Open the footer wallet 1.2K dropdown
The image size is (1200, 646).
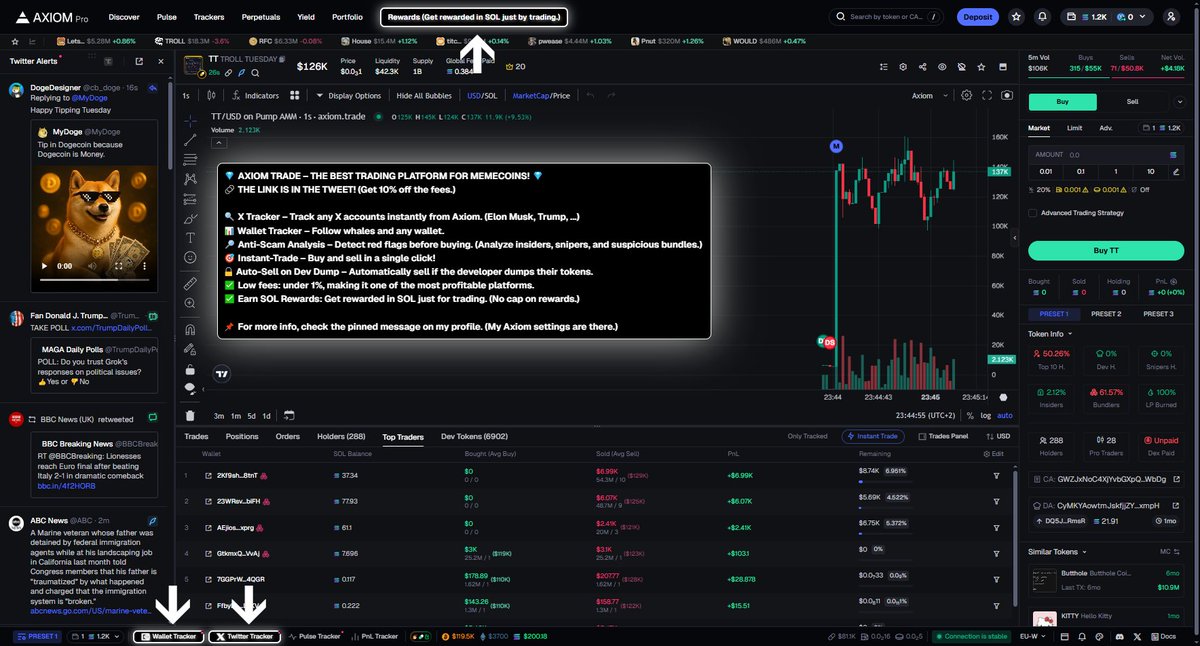[x=97, y=636]
